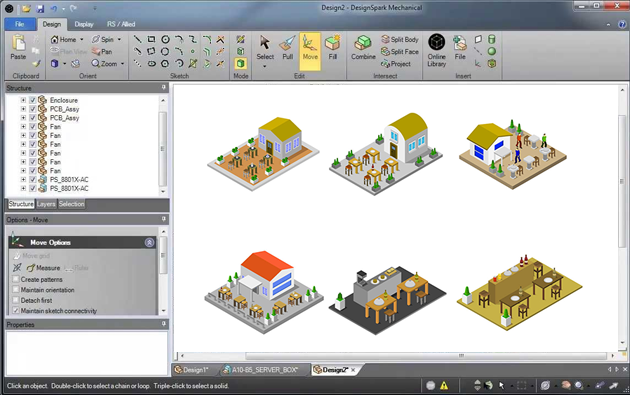The image size is (630, 395).
Task: Open the File menu button
Action: pos(20,24)
